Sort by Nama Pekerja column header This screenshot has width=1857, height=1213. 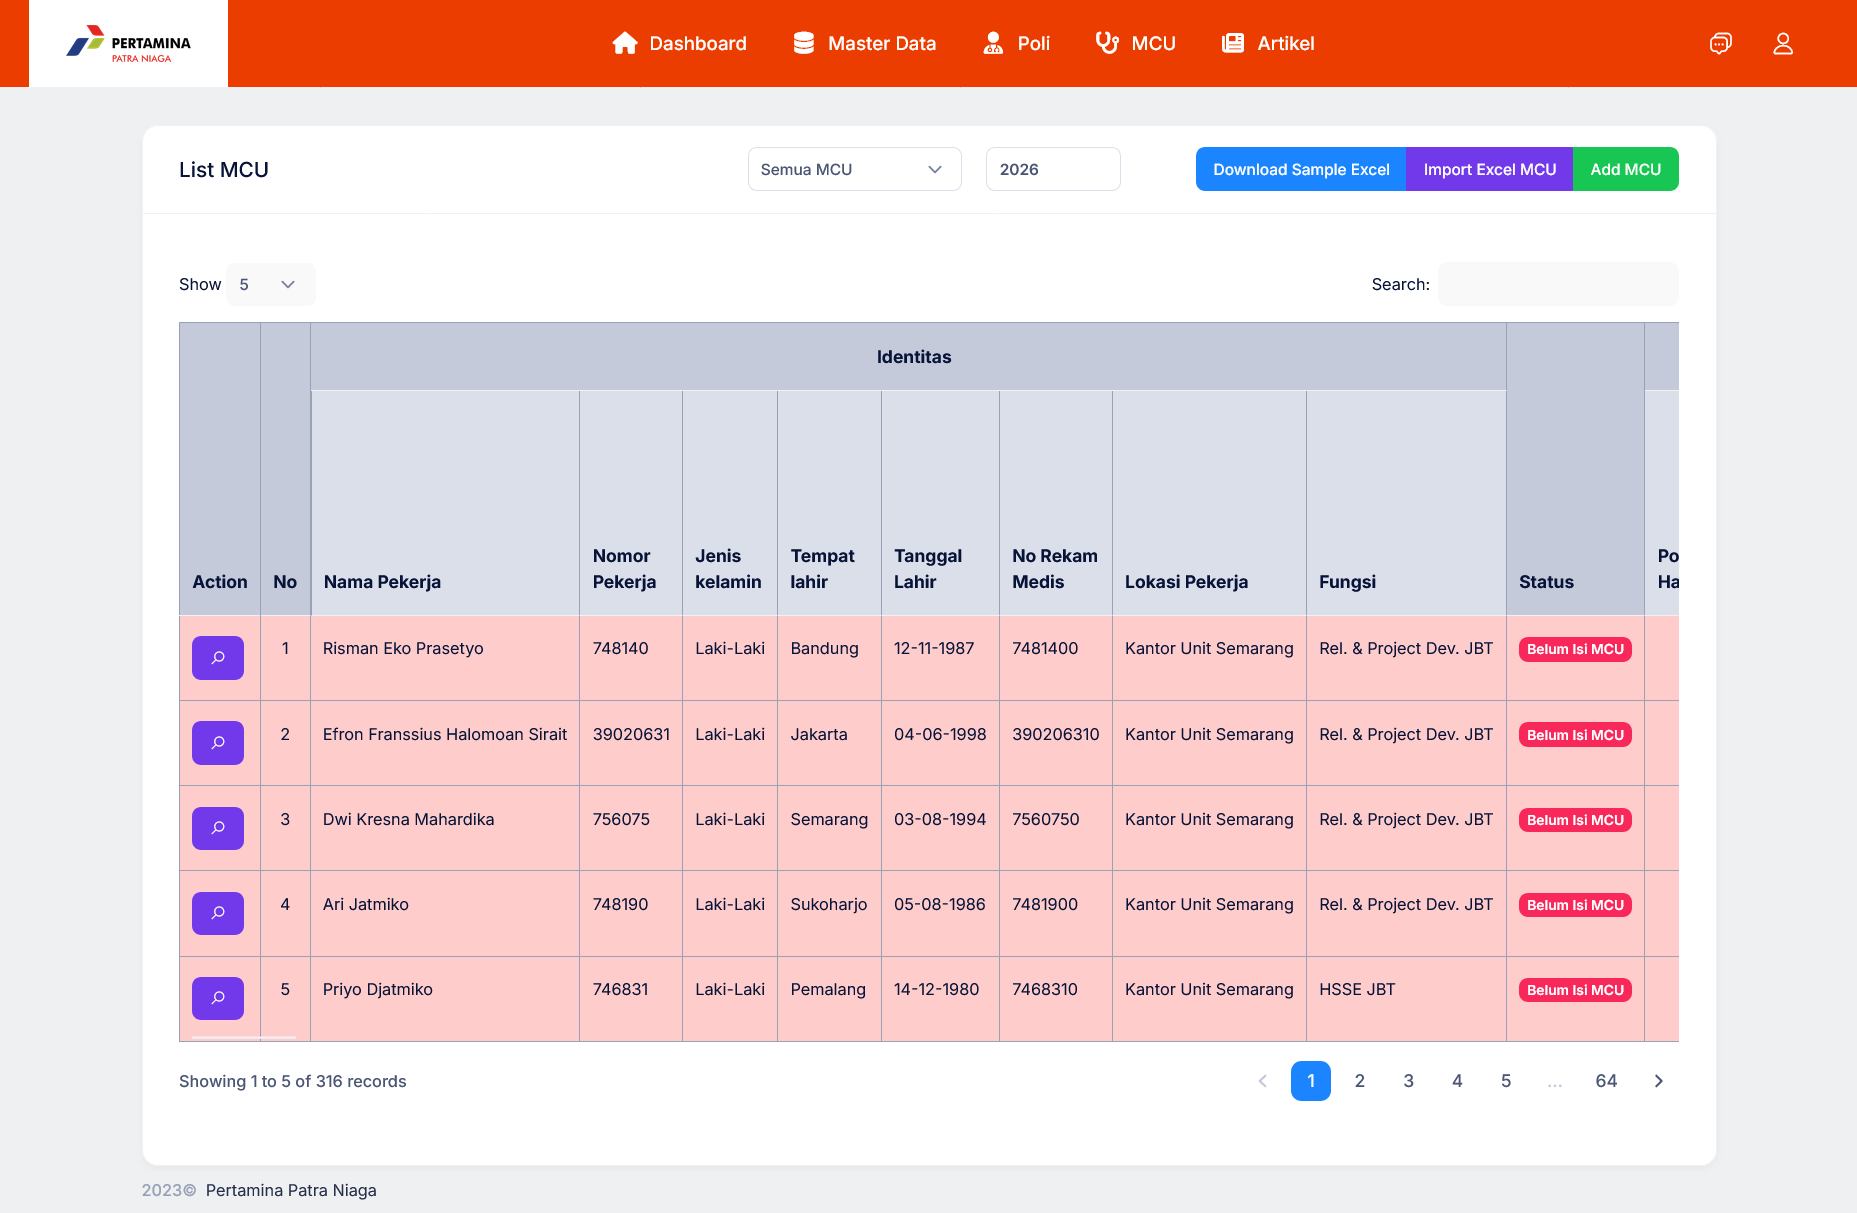(x=445, y=502)
